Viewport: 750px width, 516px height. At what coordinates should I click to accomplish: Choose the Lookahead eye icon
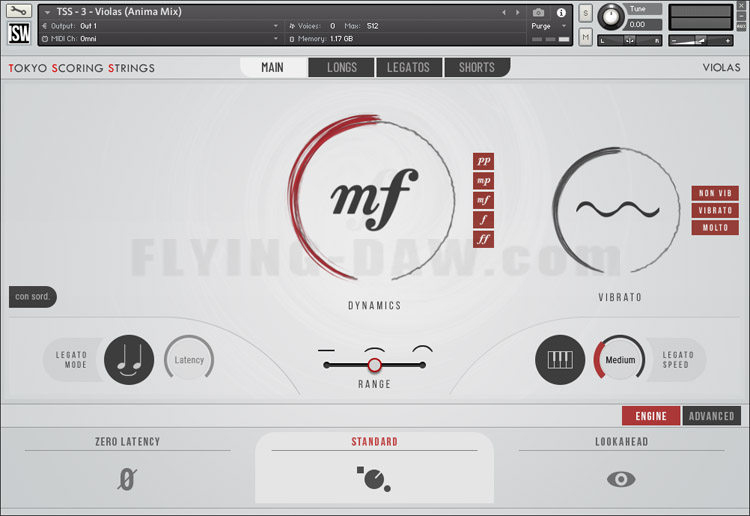tap(621, 479)
